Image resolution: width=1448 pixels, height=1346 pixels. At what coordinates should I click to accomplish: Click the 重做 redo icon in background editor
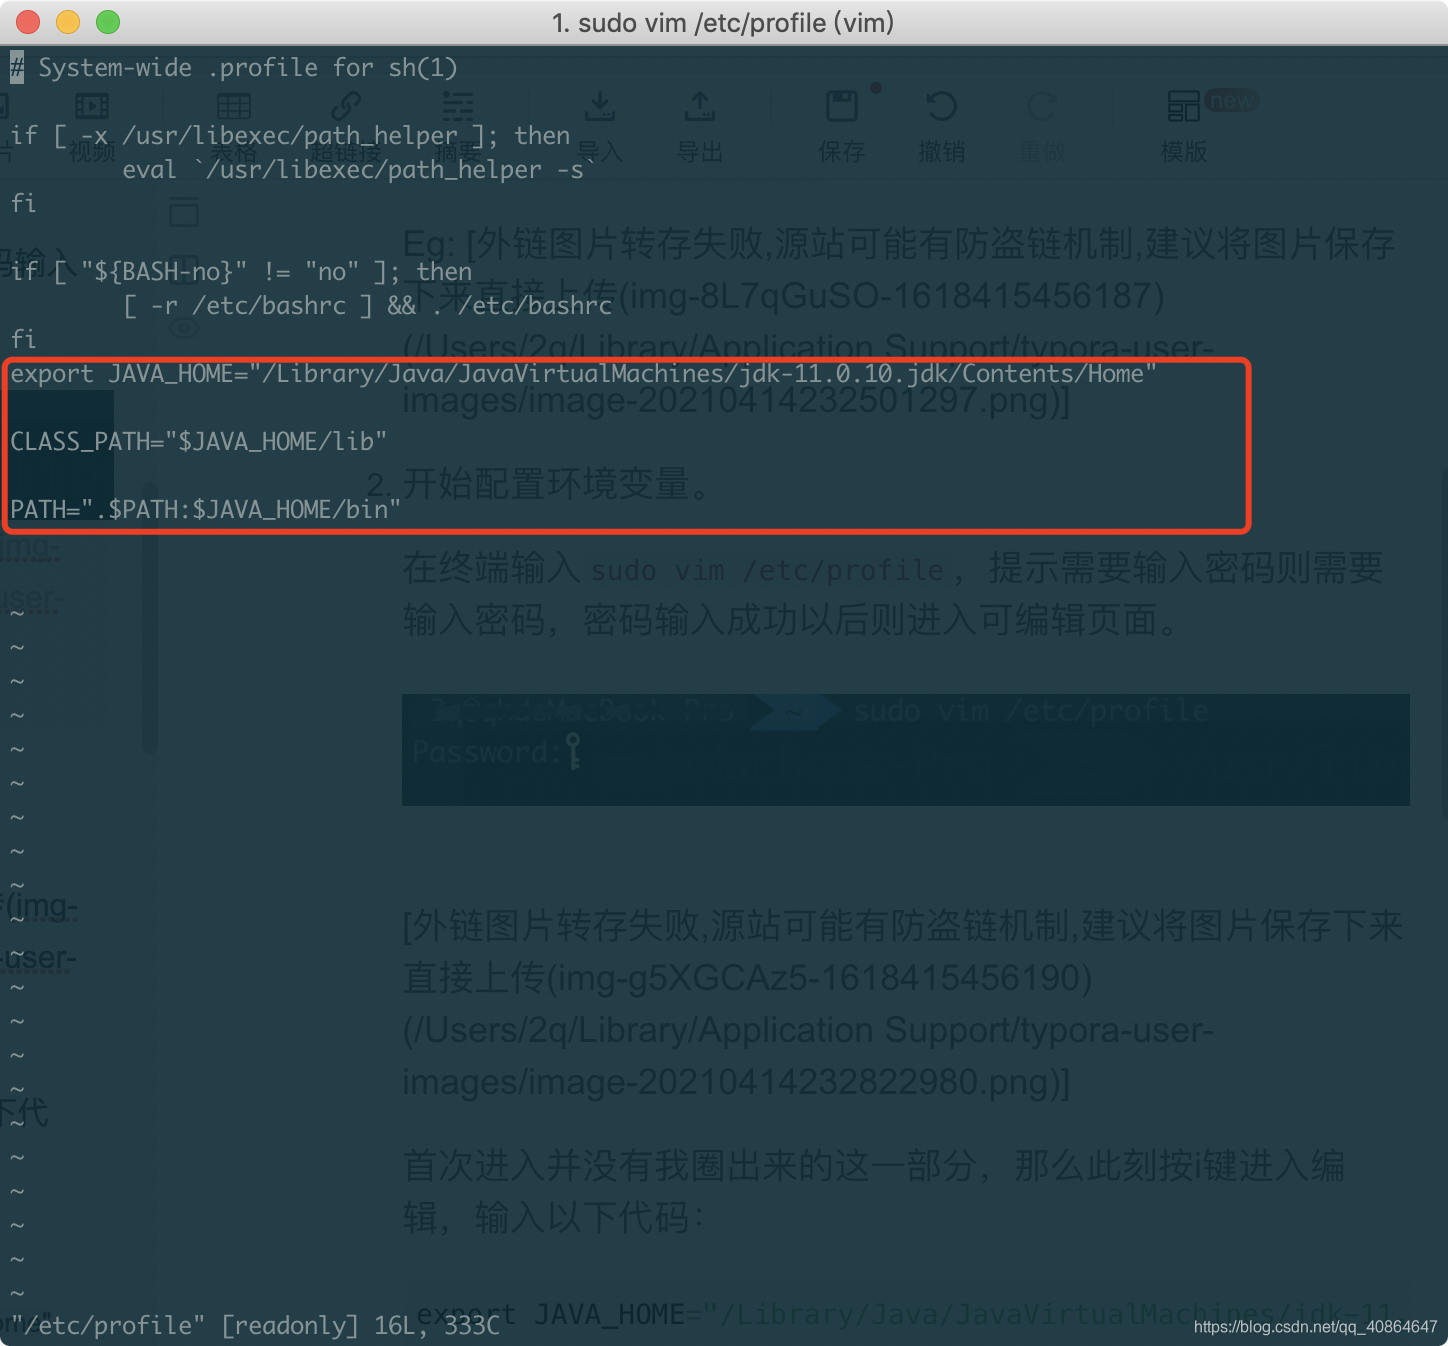point(1042,107)
